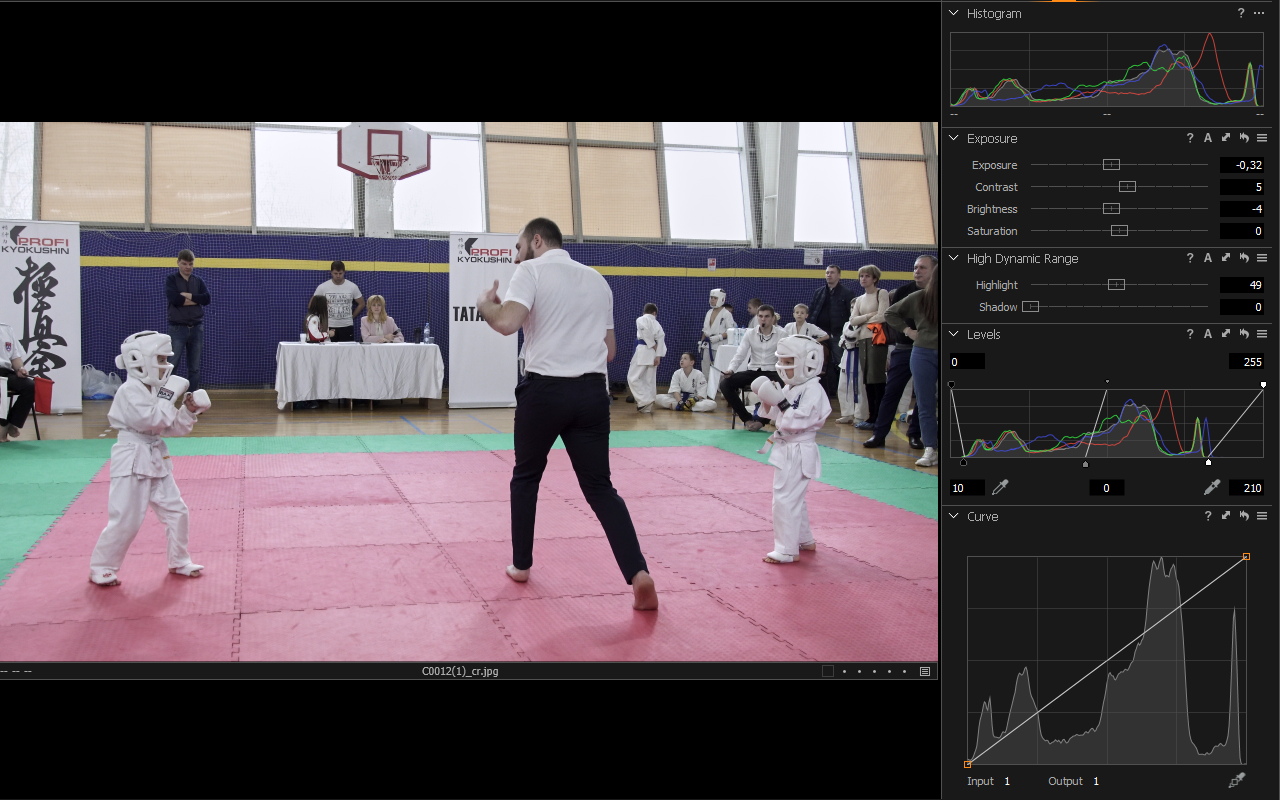Viewport: 1280px width, 800px height.
Task: Apply auto adjust for High Dynamic Range
Action: (x=1208, y=258)
